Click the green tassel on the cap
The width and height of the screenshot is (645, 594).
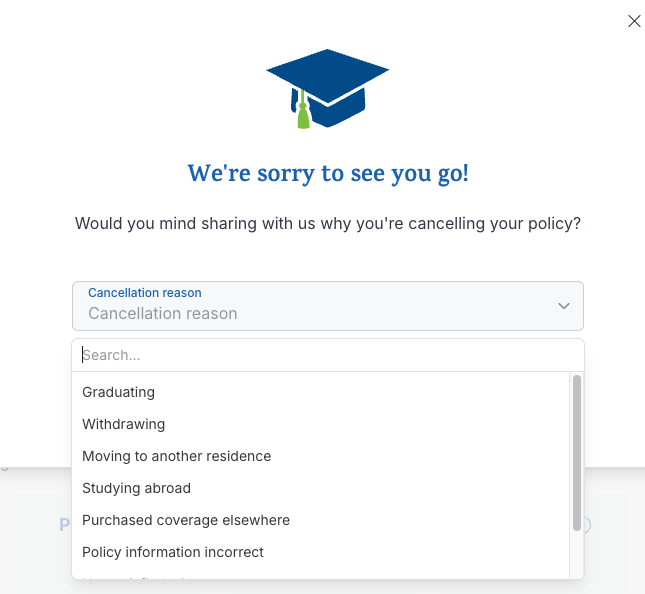pyautogui.click(x=303, y=114)
